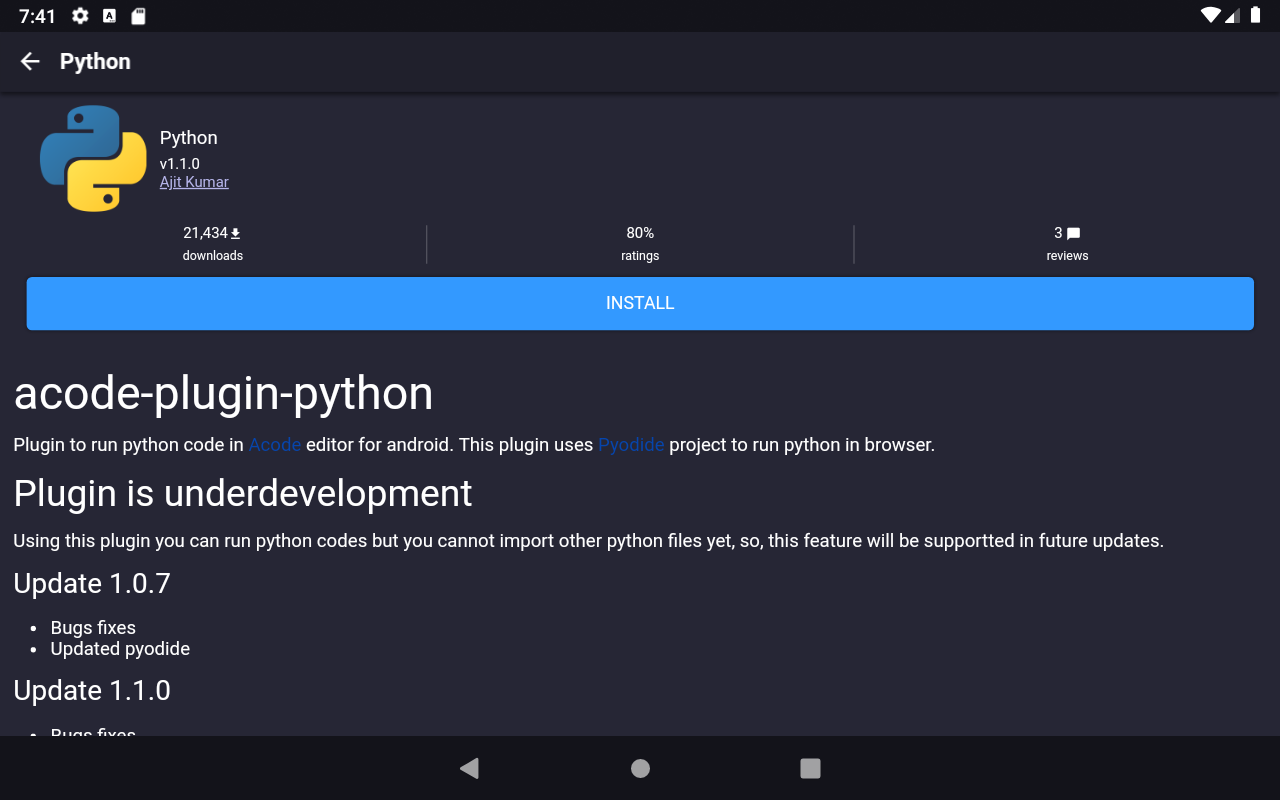The image size is (1280, 800).
Task: Open the Pyodide project link
Action: [x=631, y=444]
